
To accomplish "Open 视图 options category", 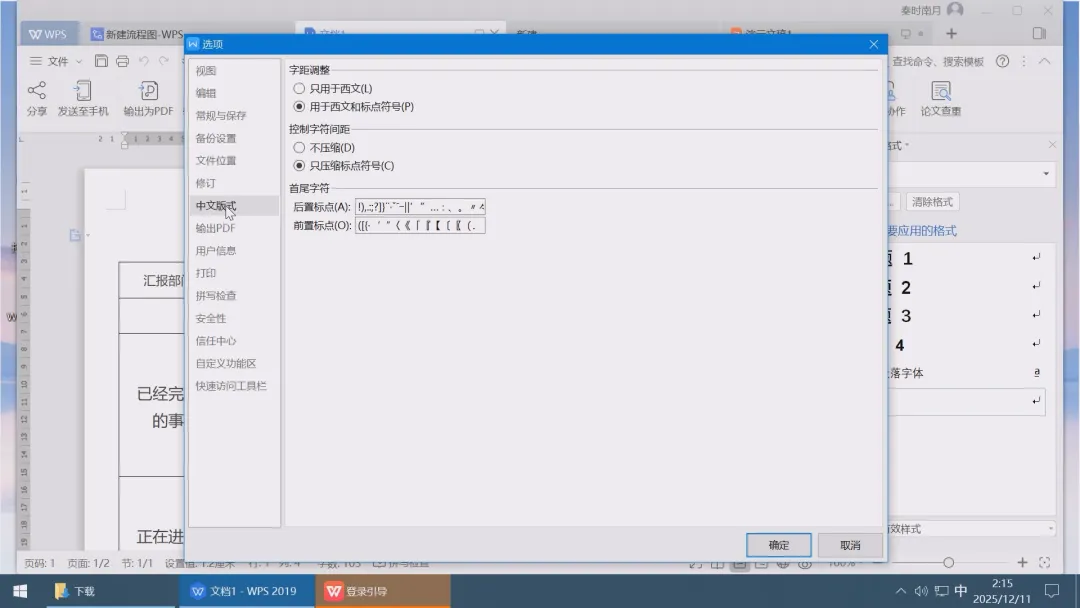I will point(233,70).
